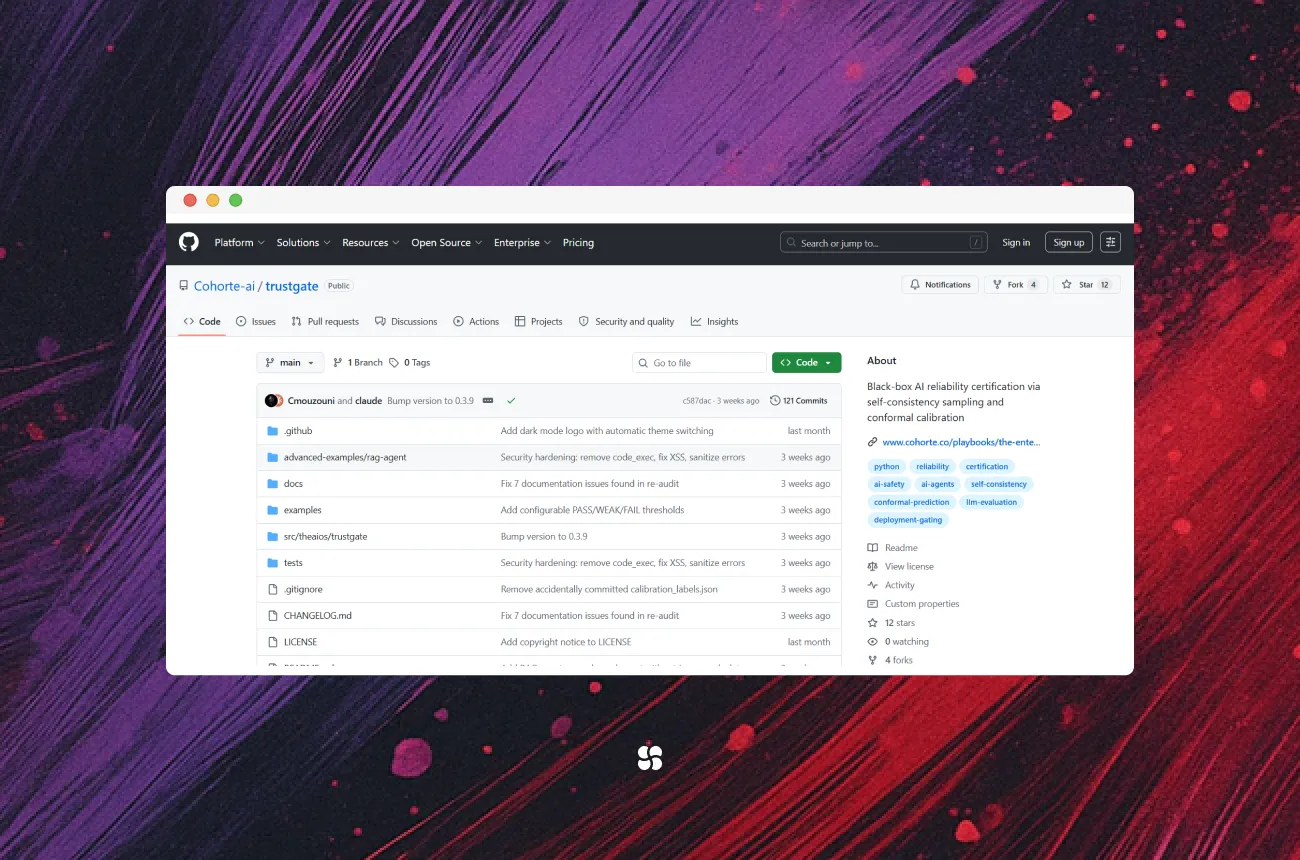Screen dimensions: 1300x860
Task: Open the www.cohorte.co playbooks link
Action: (962, 442)
